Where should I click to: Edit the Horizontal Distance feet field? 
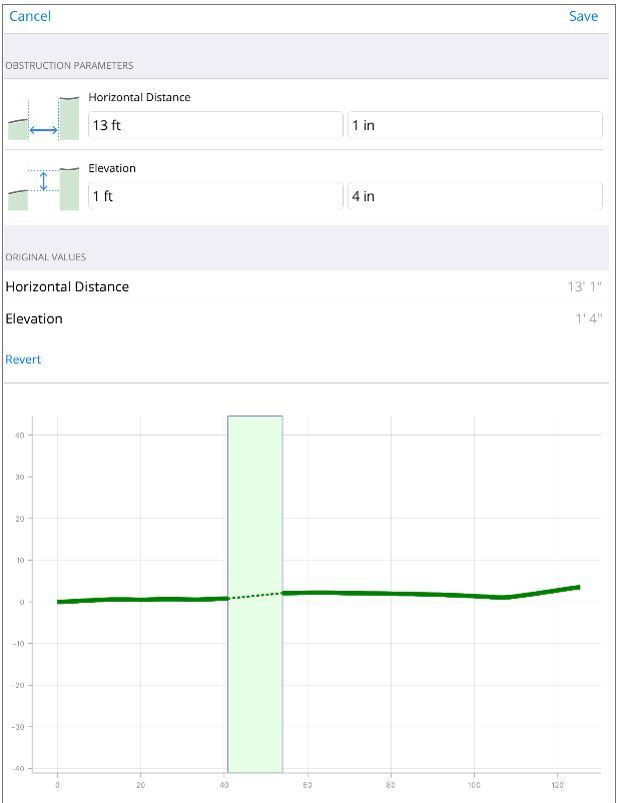click(215, 126)
